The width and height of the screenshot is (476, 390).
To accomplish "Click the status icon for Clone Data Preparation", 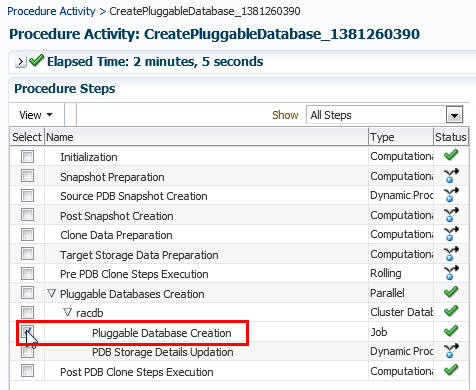I will [451, 234].
